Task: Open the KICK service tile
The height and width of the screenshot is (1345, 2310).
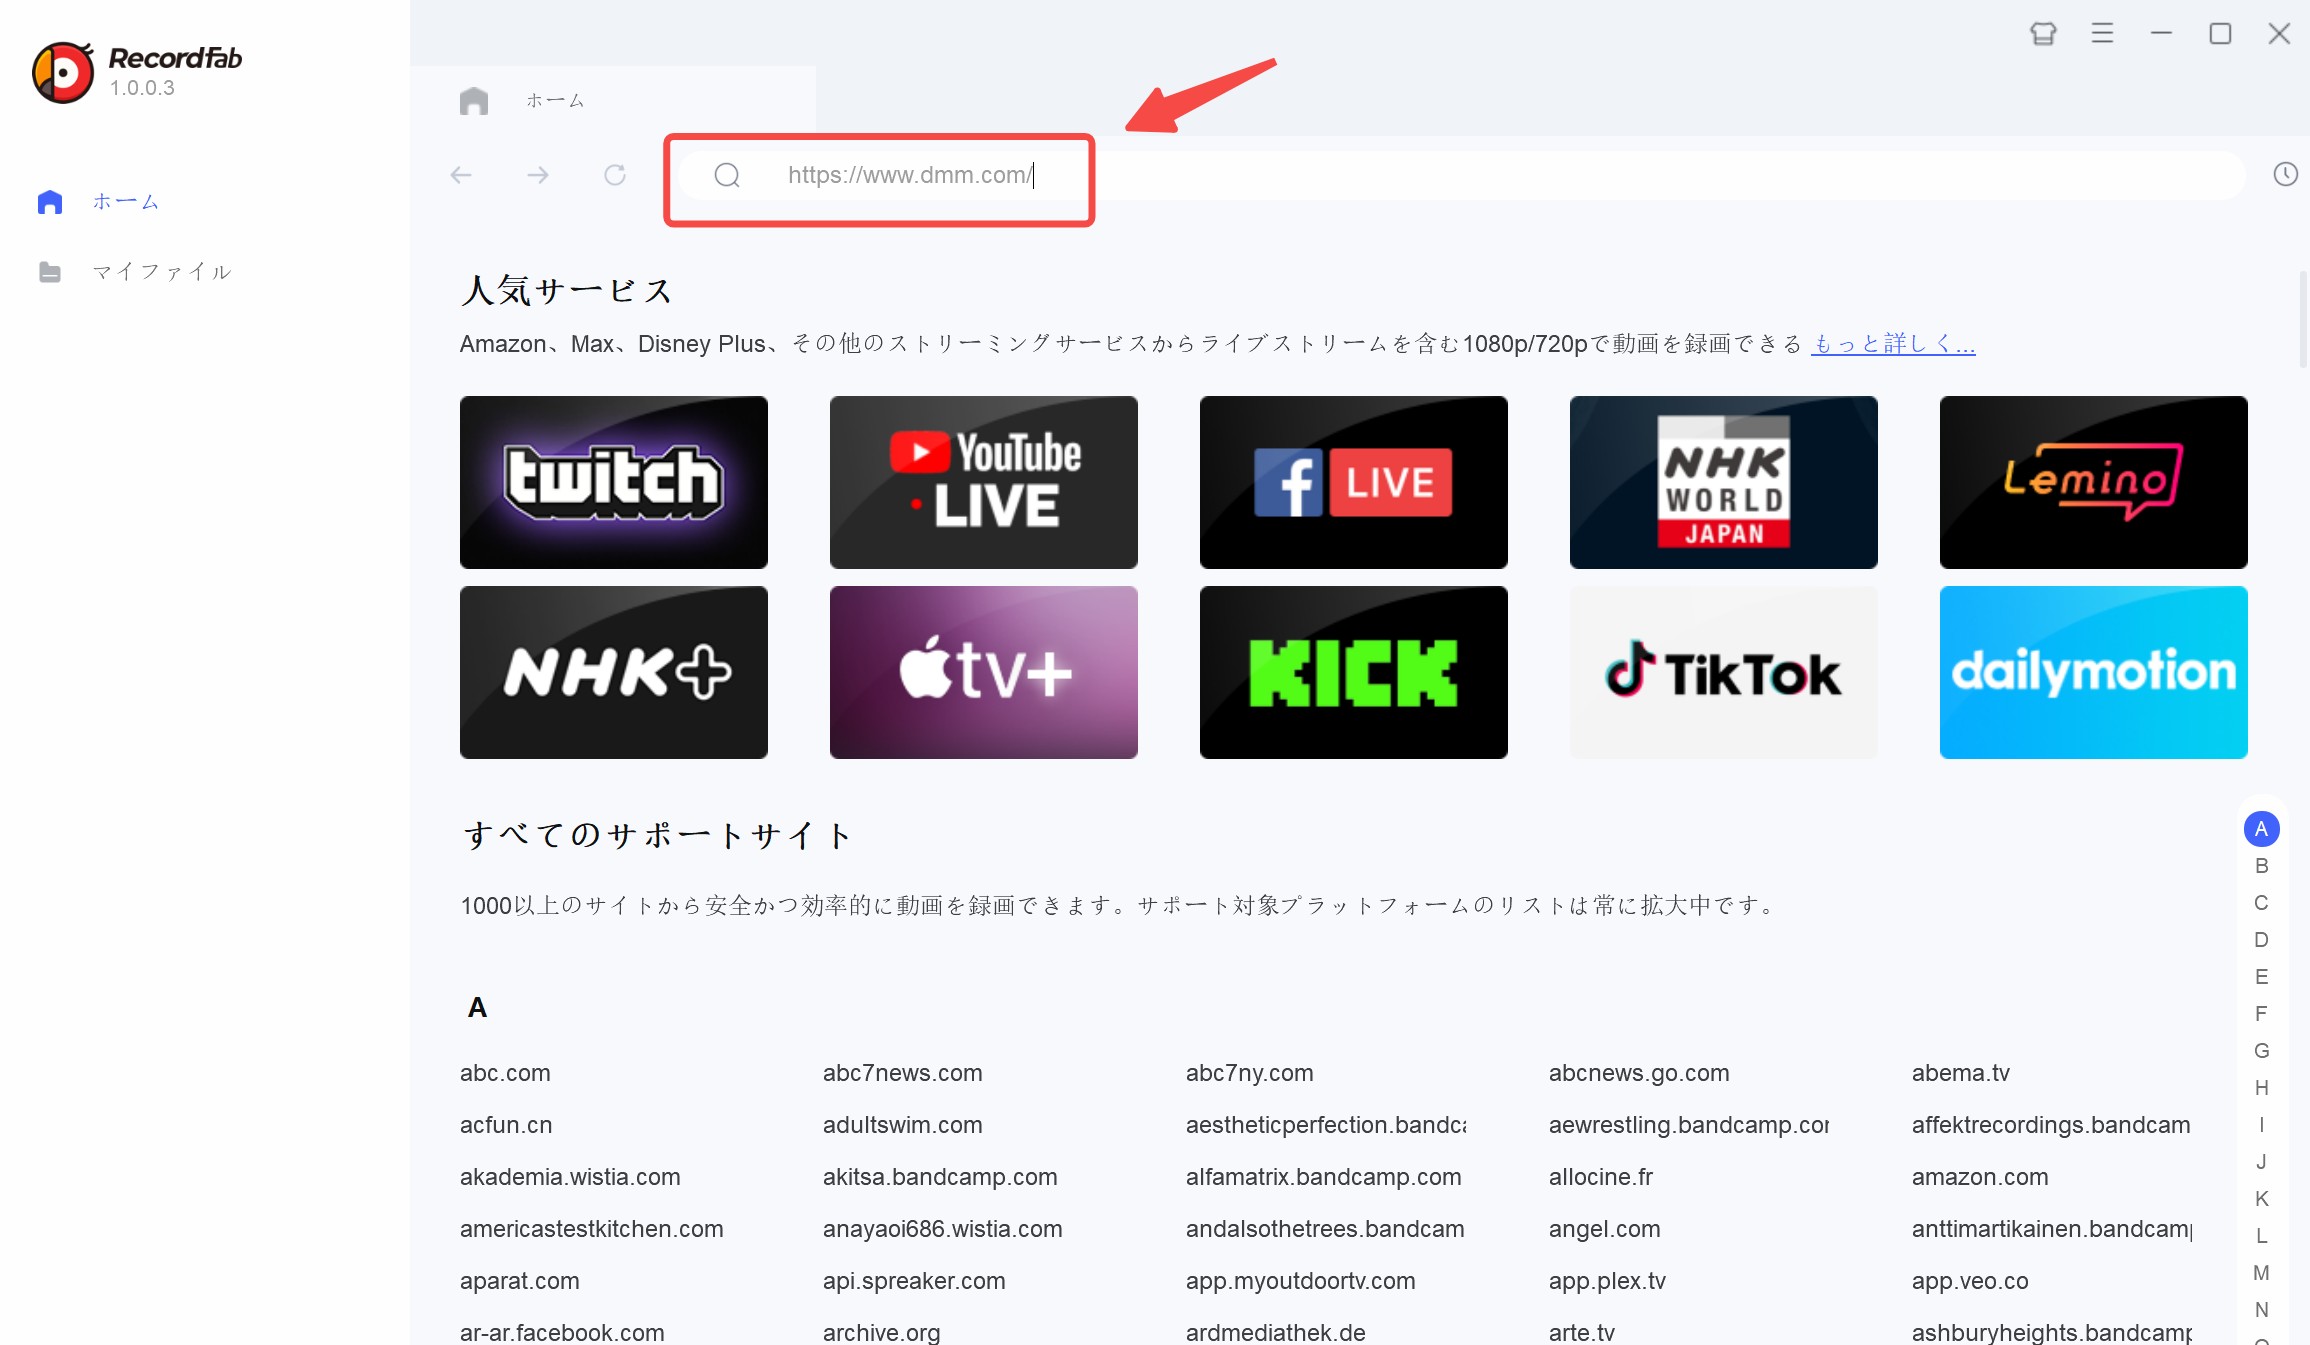Action: click(x=1354, y=672)
